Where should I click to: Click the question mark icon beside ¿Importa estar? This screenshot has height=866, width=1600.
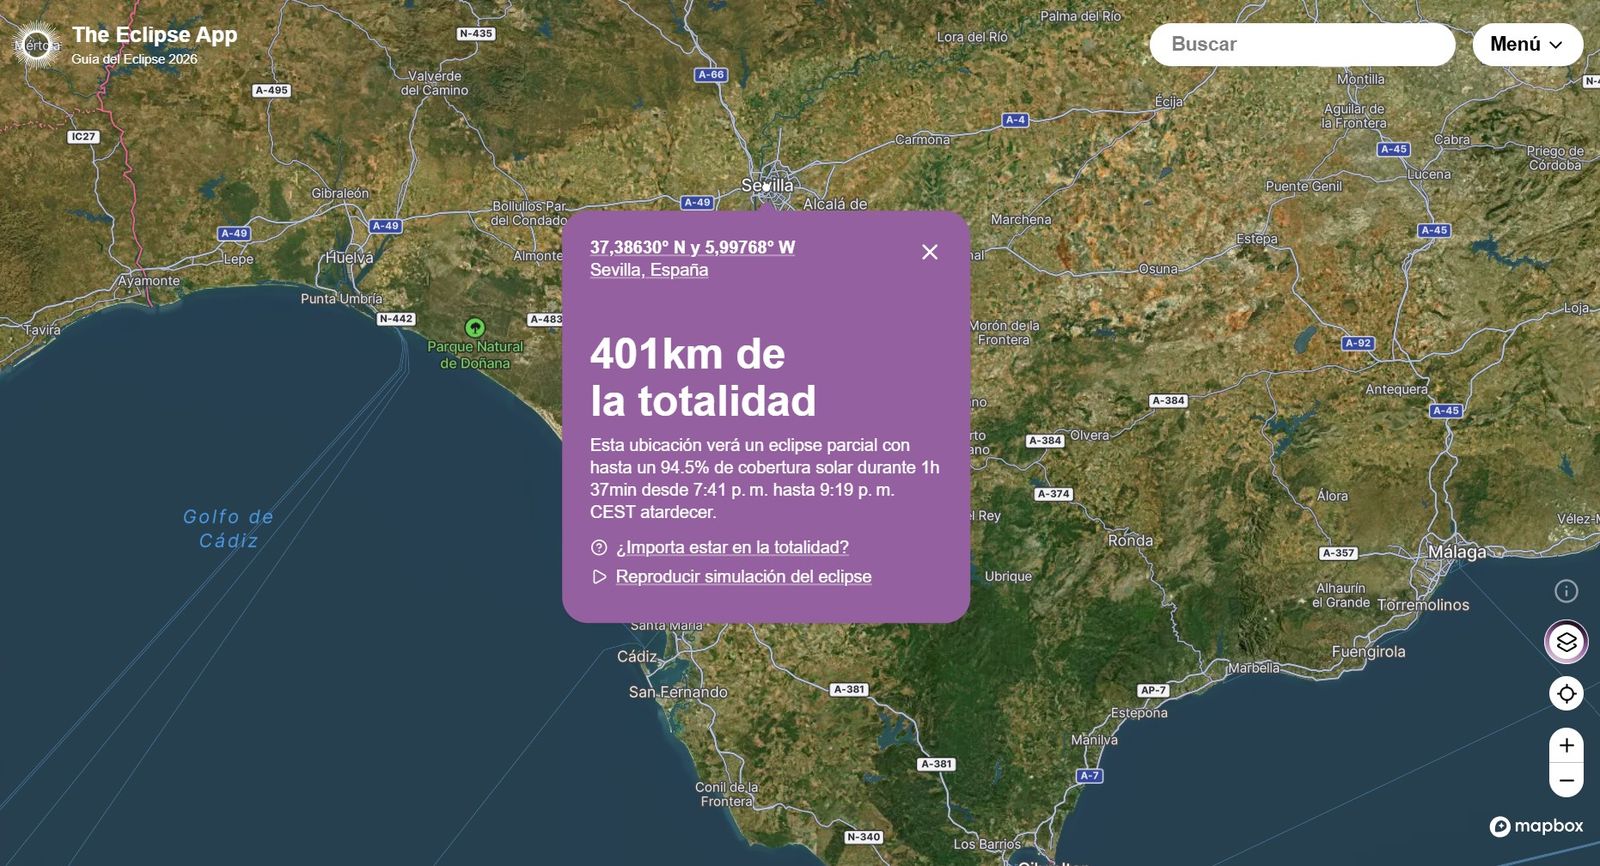[x=599, y=547]
